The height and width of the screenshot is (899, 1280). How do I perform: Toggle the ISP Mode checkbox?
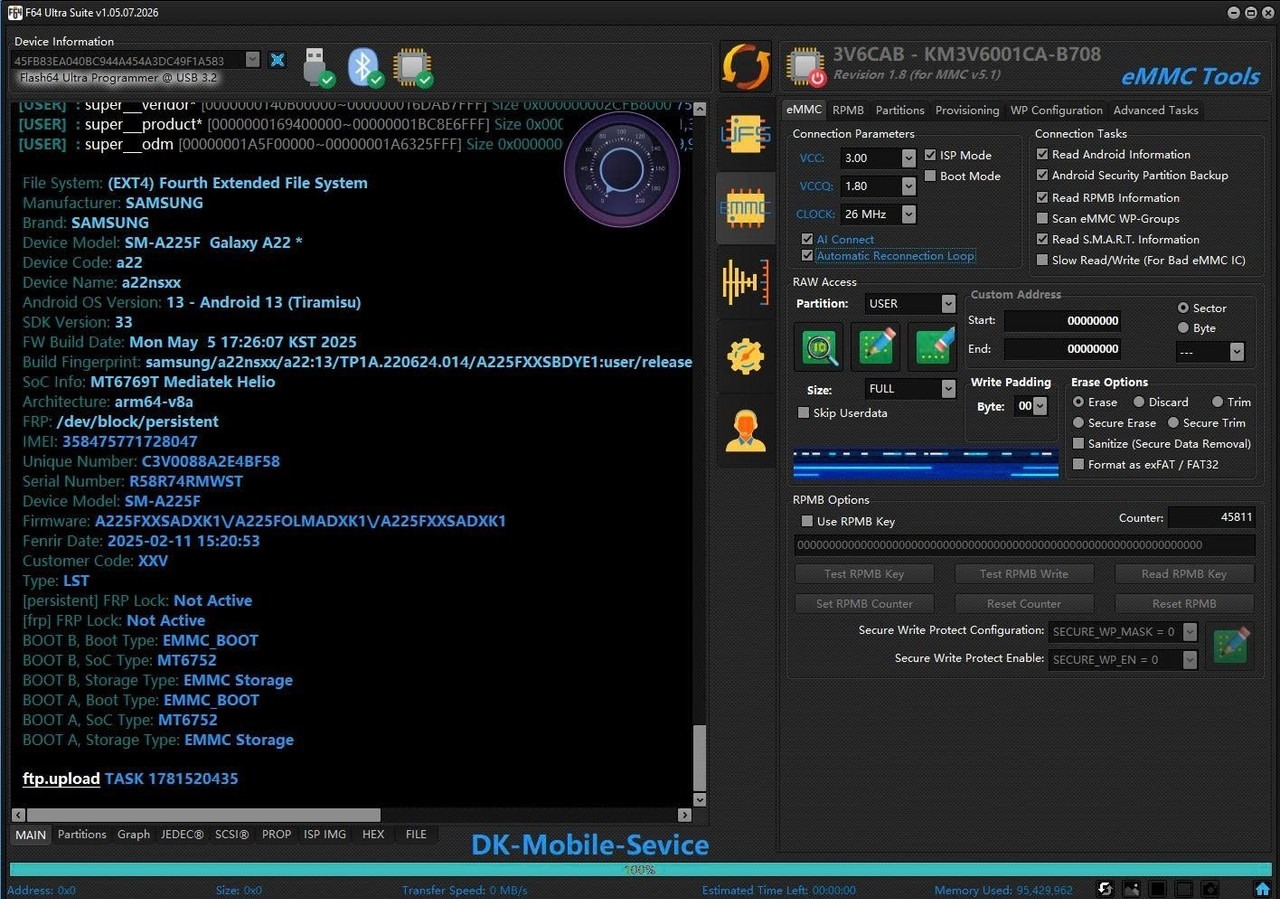[931, 155]
